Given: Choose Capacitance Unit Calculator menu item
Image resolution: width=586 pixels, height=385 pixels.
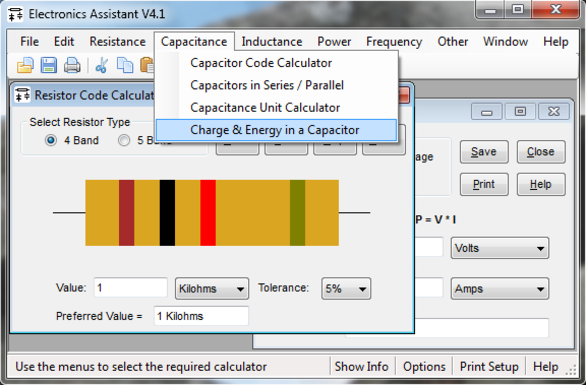Looking at the screenshot, I should coord(276,108).
